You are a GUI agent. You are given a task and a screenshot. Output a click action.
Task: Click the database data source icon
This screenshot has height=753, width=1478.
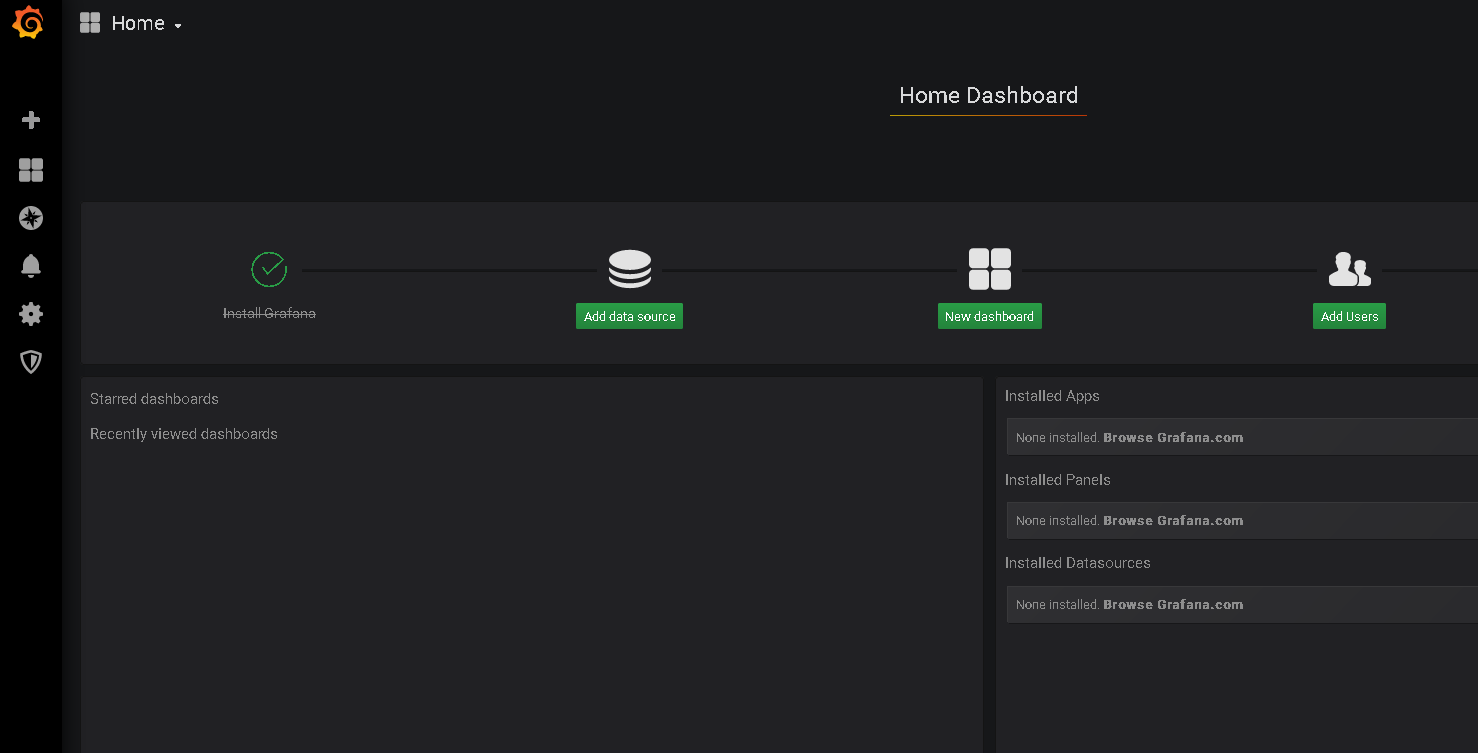[630, 269]
